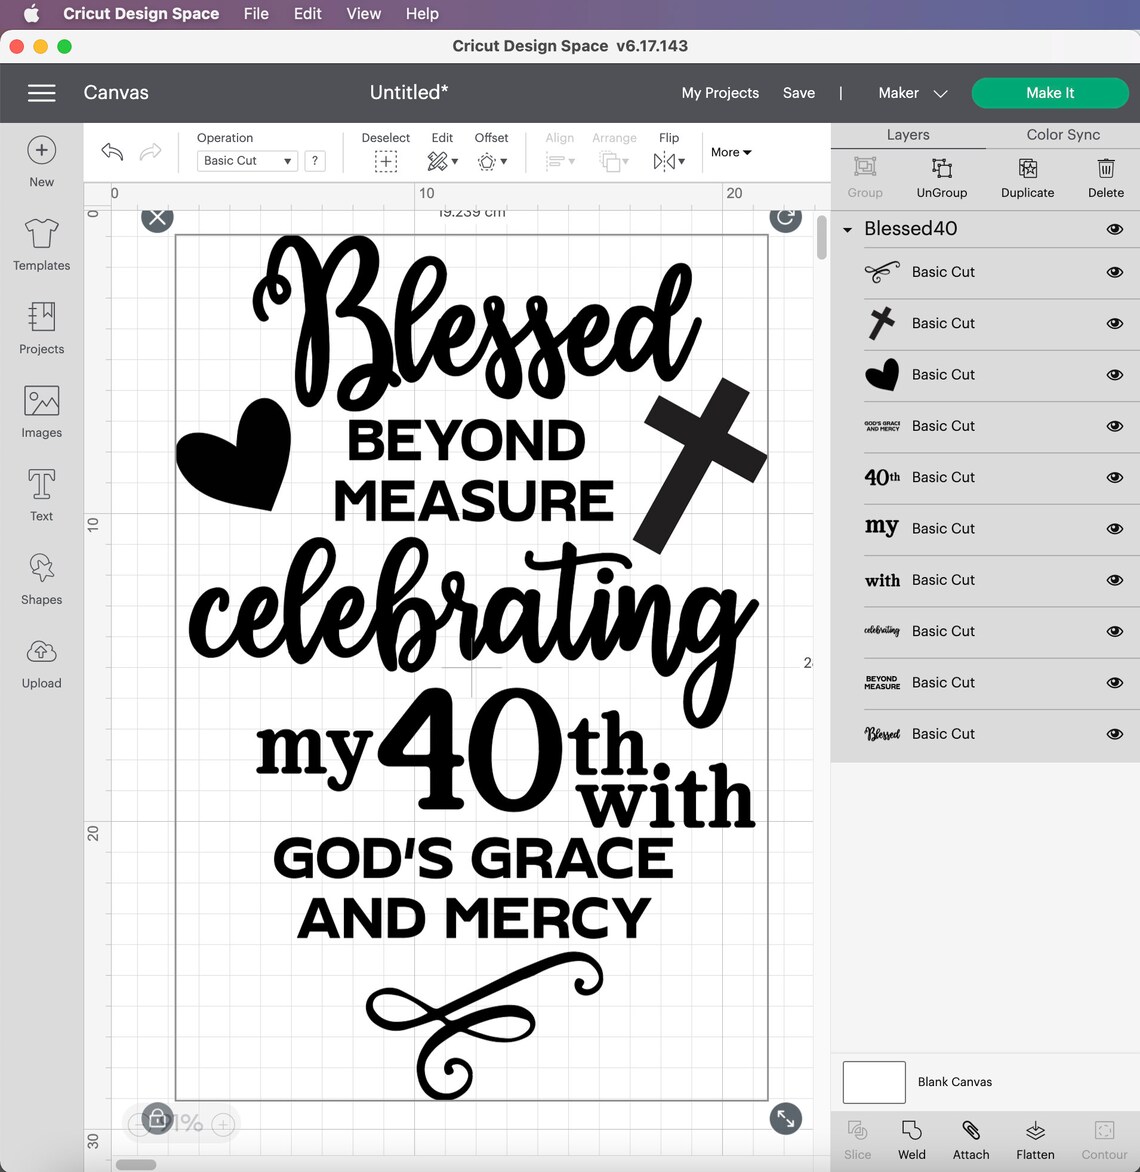
Task: Delete the selected layers with trash icon
Action: pos(1106,167)
